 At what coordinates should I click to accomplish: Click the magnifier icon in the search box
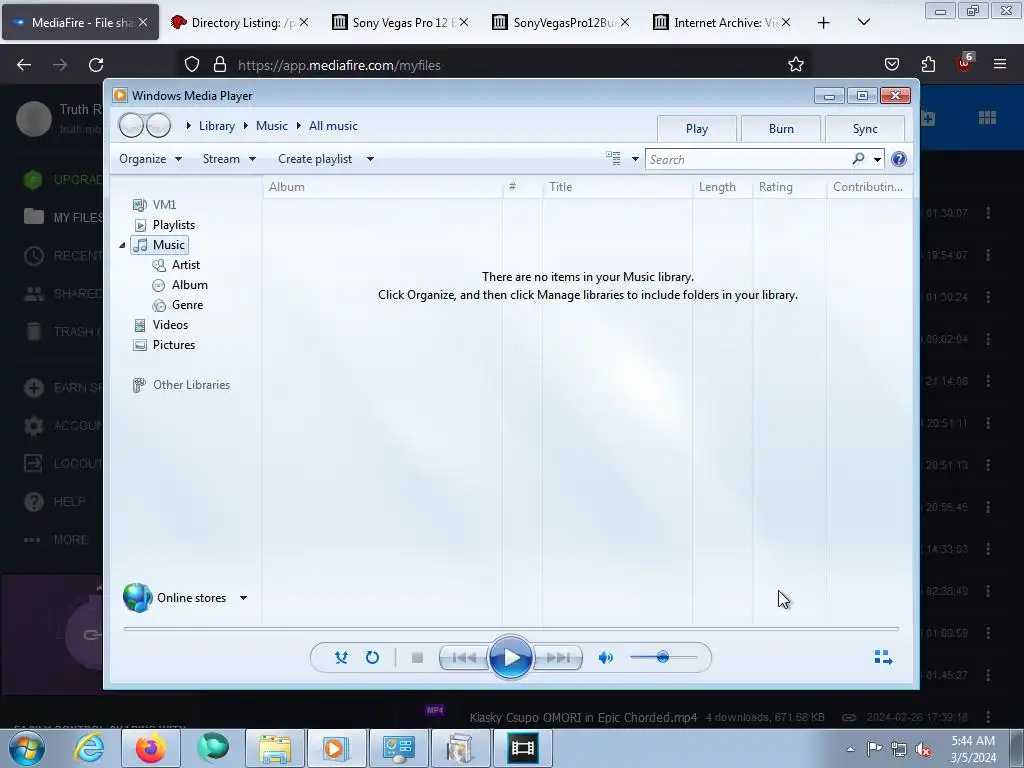[x=858, y=159]
